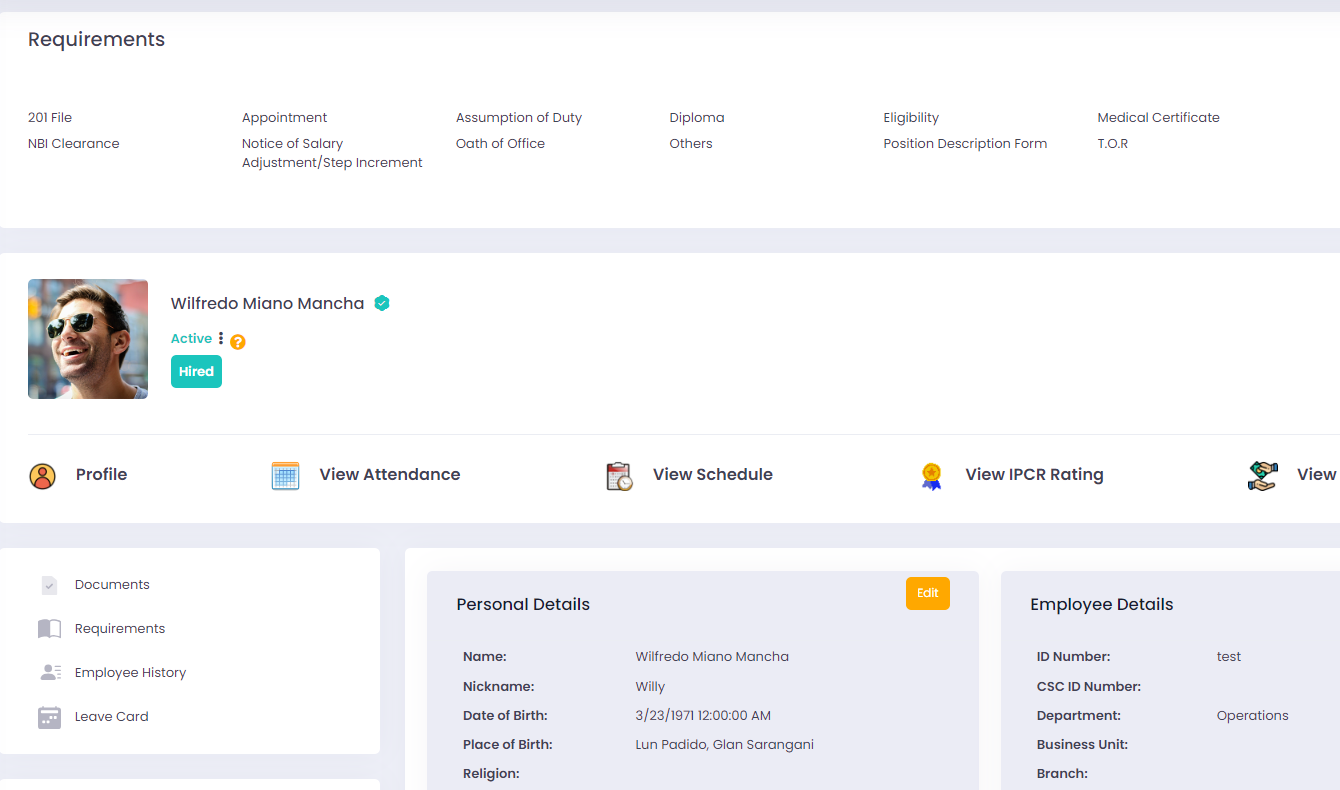Screen dimensions: 1340x790
Task: Click the Requirements book icon
Action: pyautogui.click(x=49, y=629)
